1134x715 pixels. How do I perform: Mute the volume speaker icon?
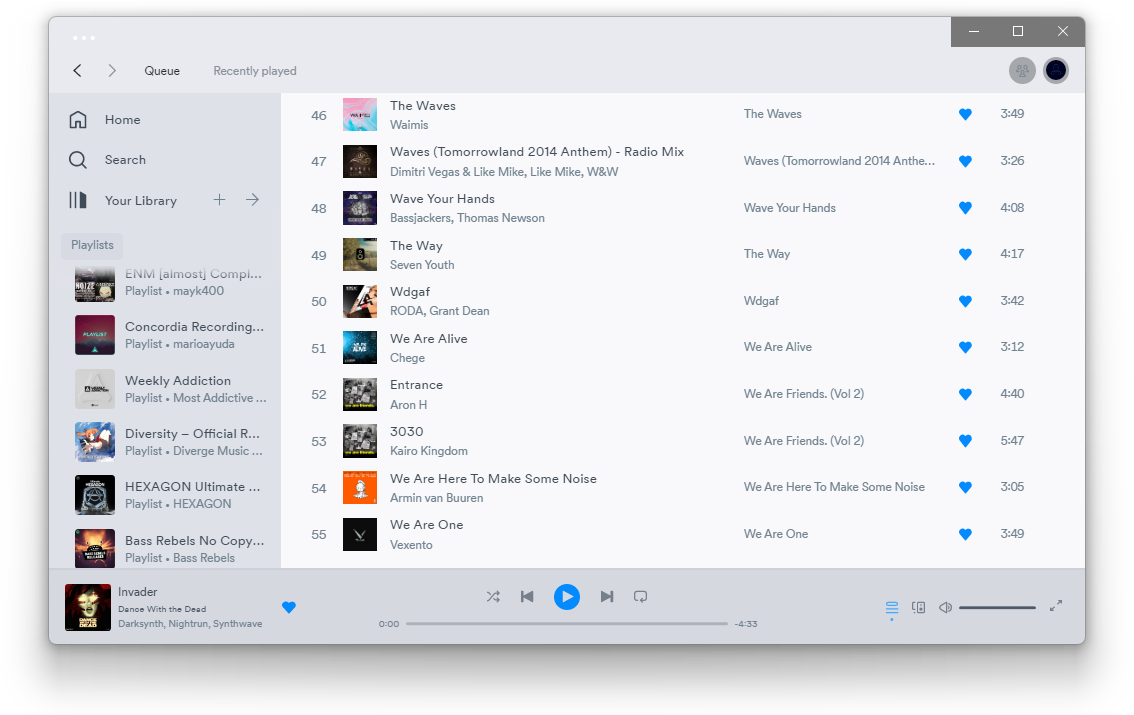point(945,607)
